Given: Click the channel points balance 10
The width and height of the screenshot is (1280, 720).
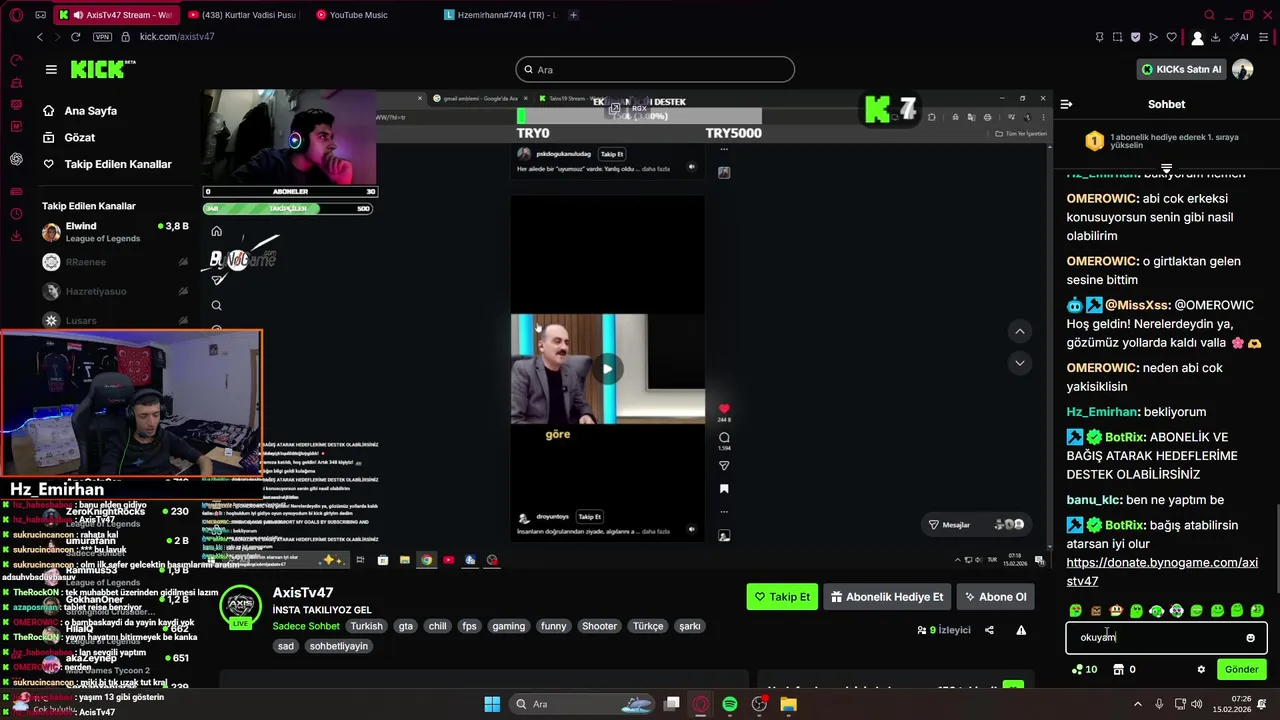Looking at the screenshot, I should pyautogui.click(x=1084, y=669).
